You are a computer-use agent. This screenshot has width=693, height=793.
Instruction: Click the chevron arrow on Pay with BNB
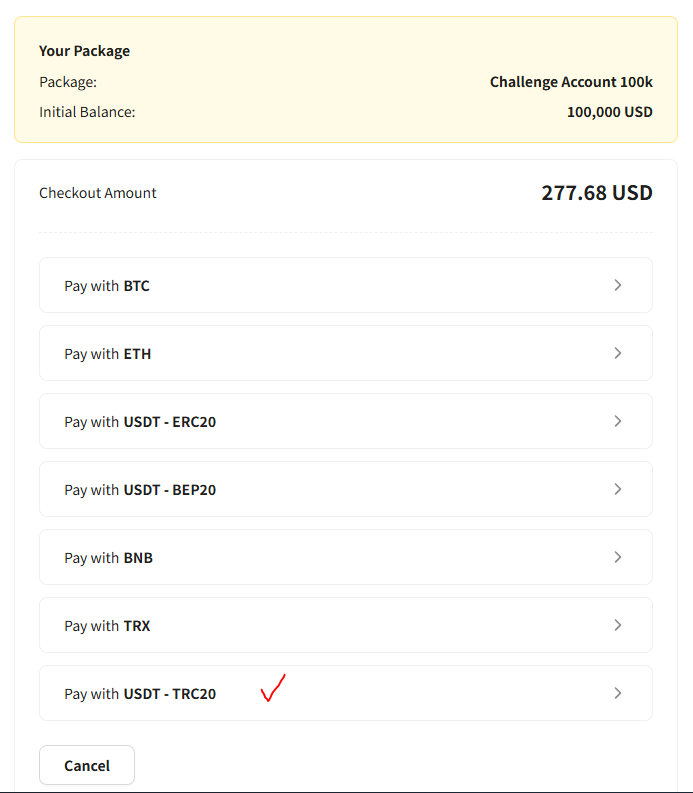618,557
